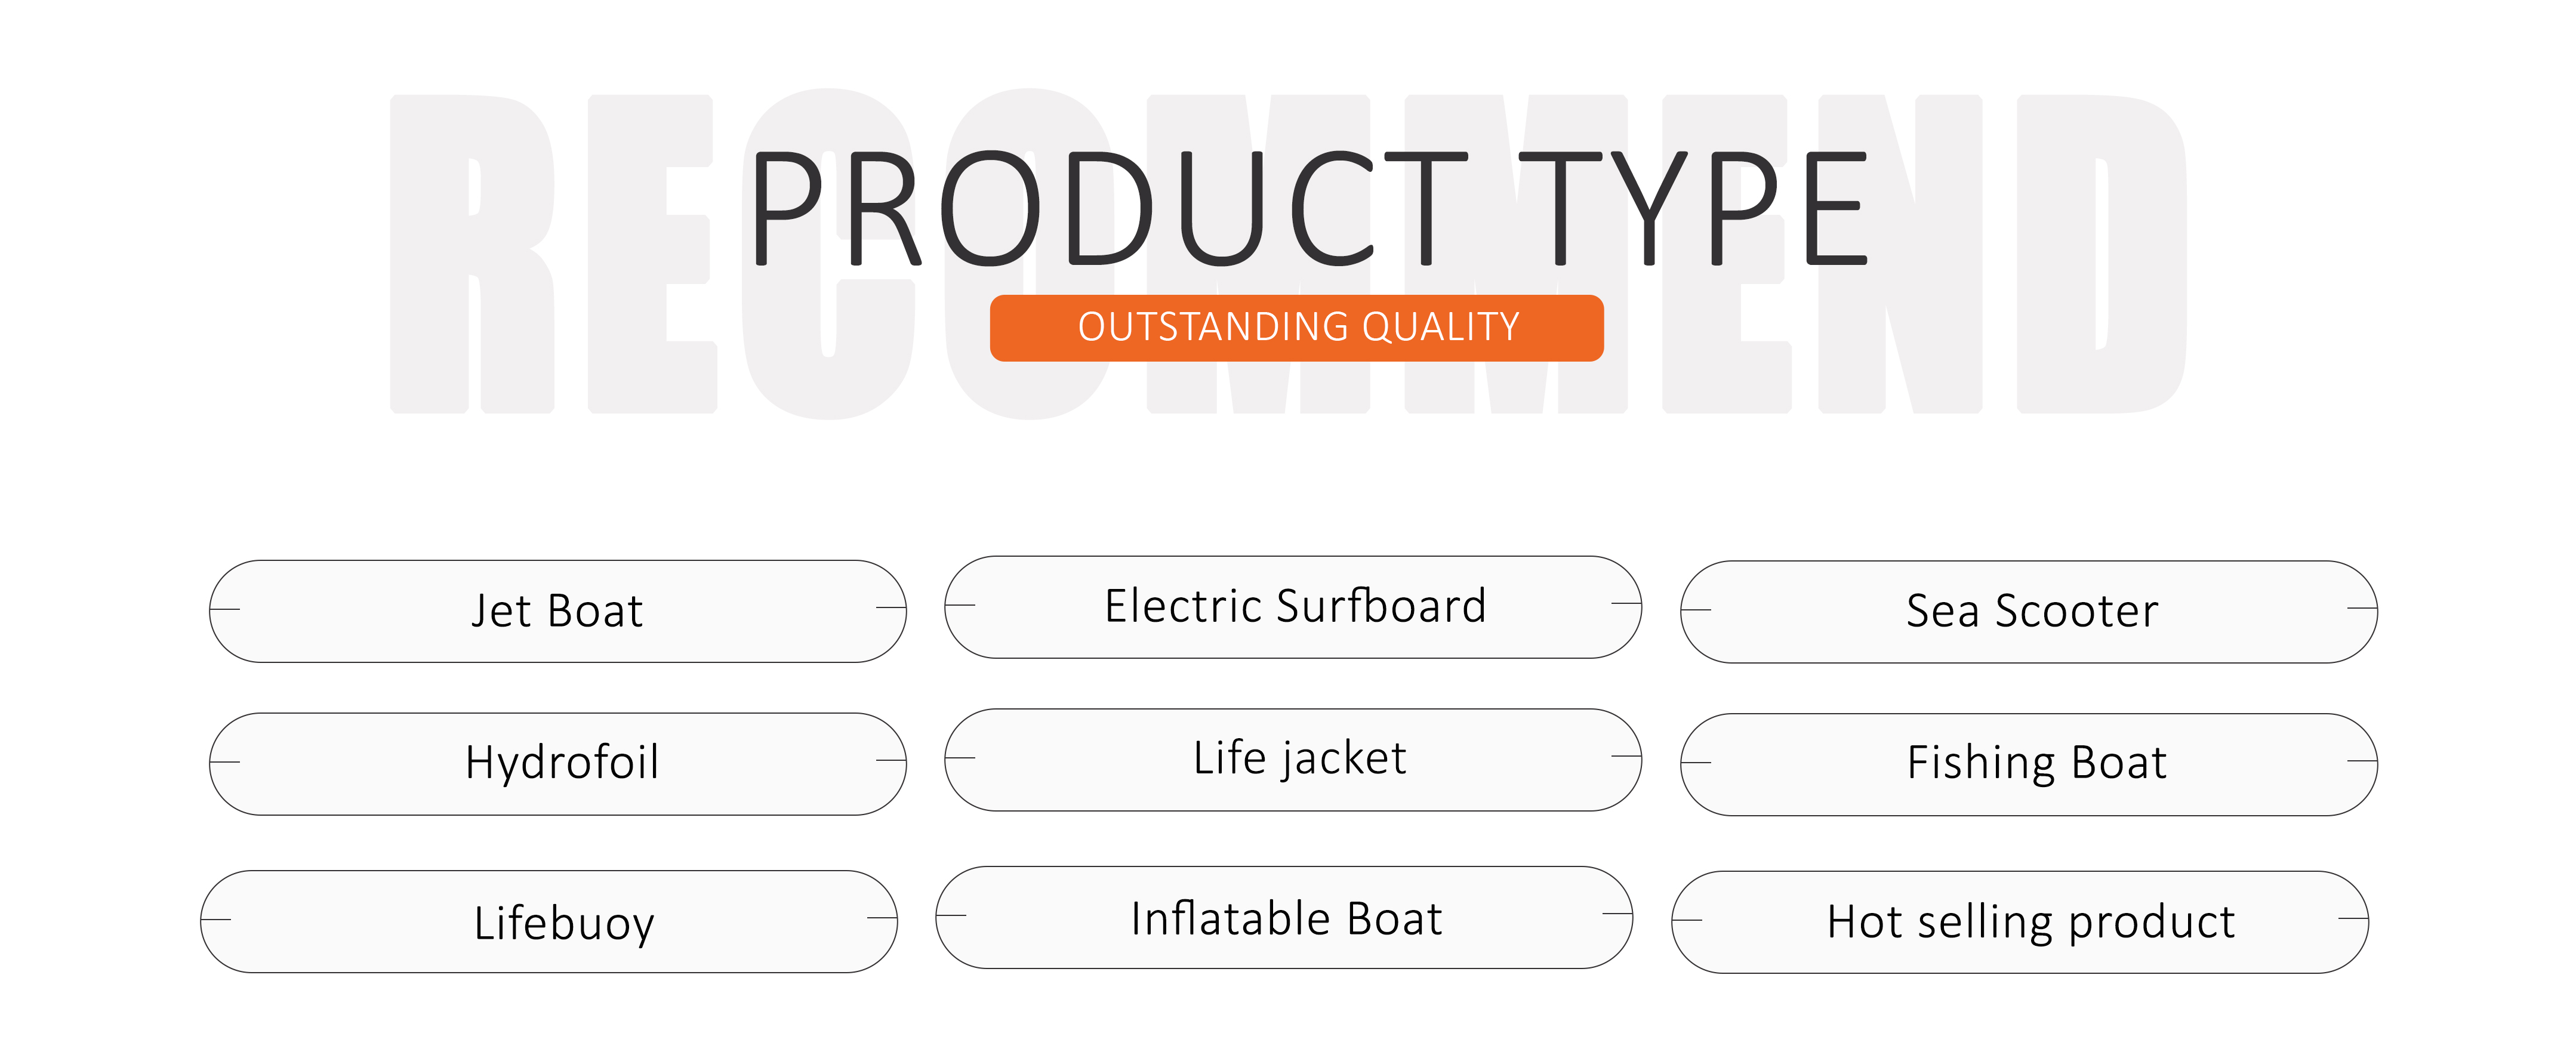The width and height of the screenshot is (2576, 1058).
Task: Open the Electric Surfboard category
Action: point(1293,607)
